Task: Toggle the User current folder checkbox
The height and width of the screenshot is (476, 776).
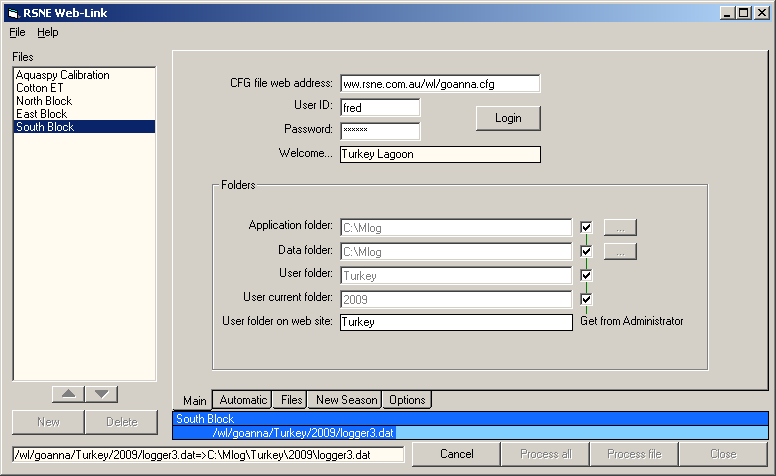Action: [586, 299]
